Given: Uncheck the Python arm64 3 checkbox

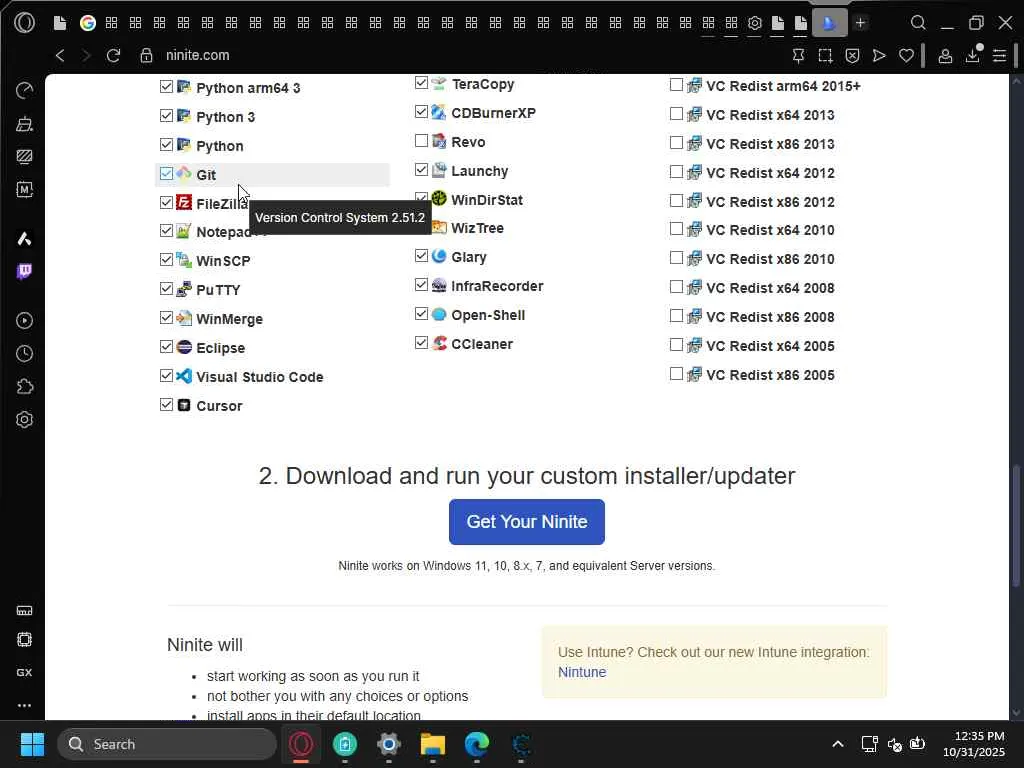Looking at the screenshot, I should tap(167, 87).
